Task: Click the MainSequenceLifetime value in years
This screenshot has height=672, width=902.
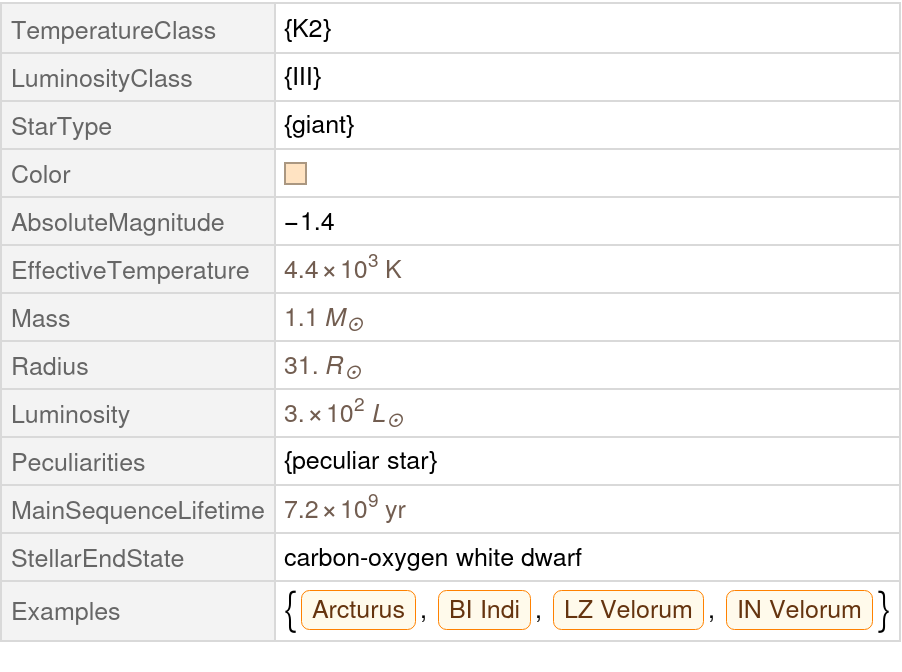Action: (344, 510)
